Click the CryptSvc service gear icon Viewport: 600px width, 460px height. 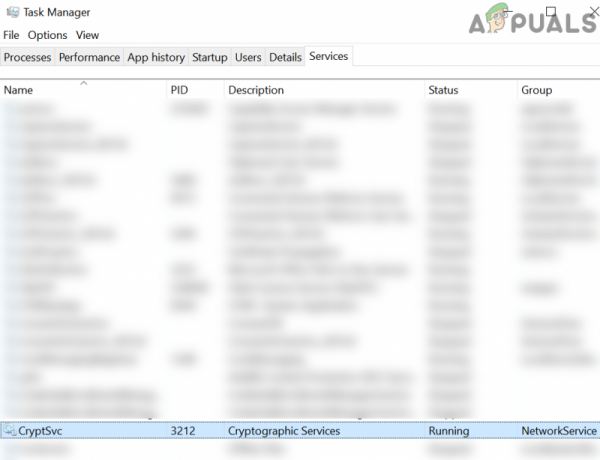[x=10, y=430]
